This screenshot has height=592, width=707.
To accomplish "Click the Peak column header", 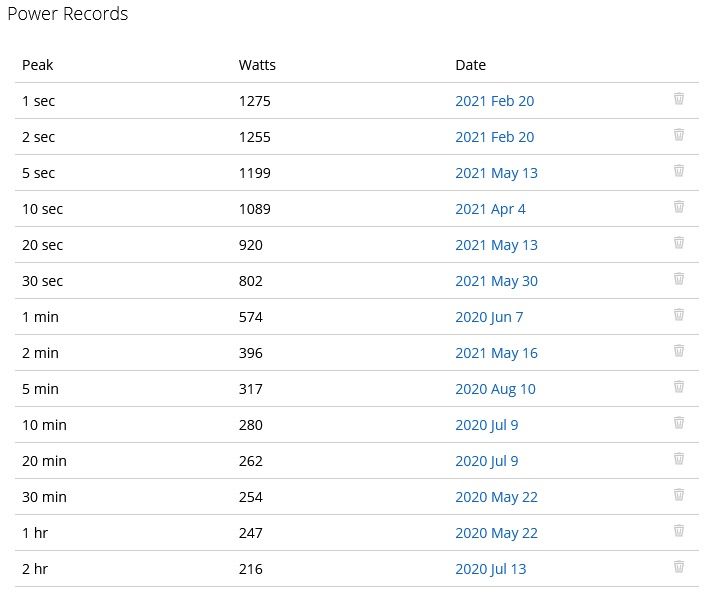I will (38, 65).
